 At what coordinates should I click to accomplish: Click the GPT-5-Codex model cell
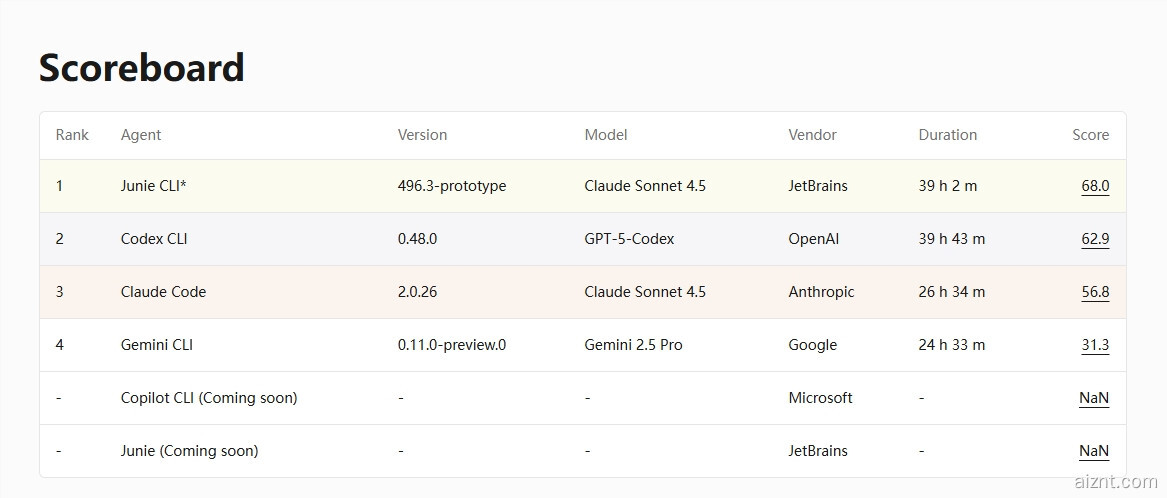coord(629,239)
